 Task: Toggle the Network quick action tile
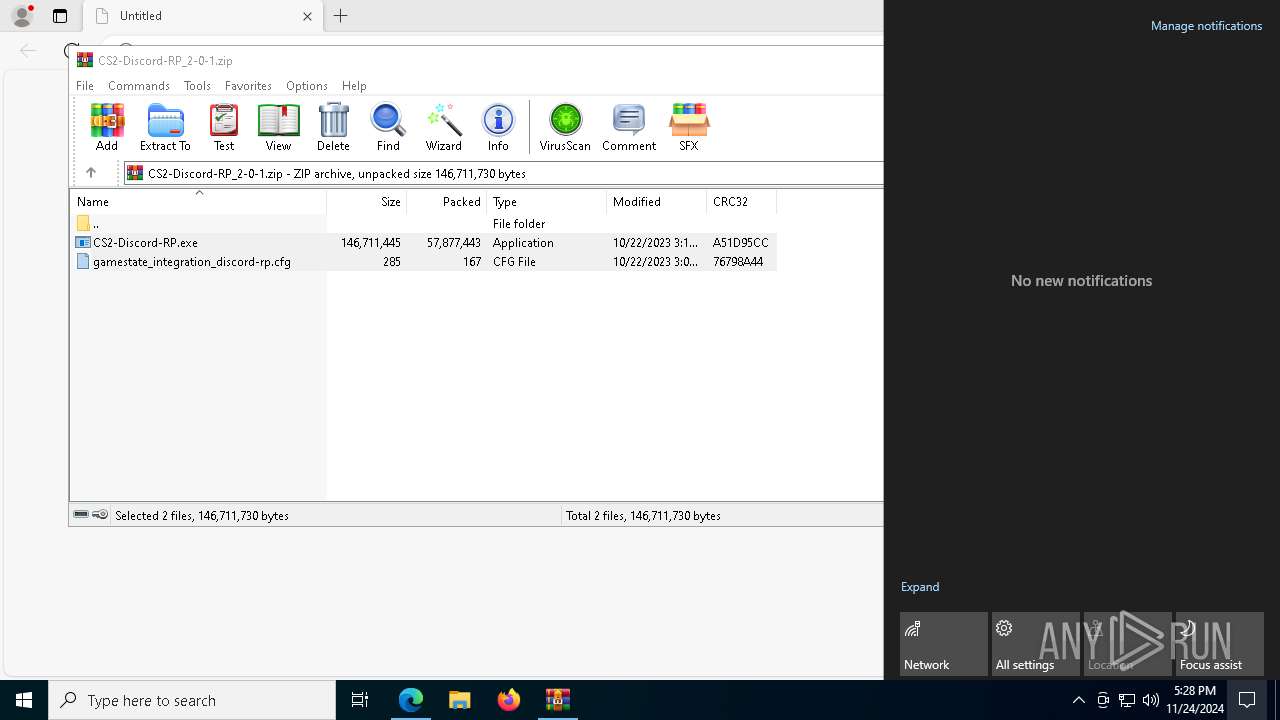tap(943, 644)
